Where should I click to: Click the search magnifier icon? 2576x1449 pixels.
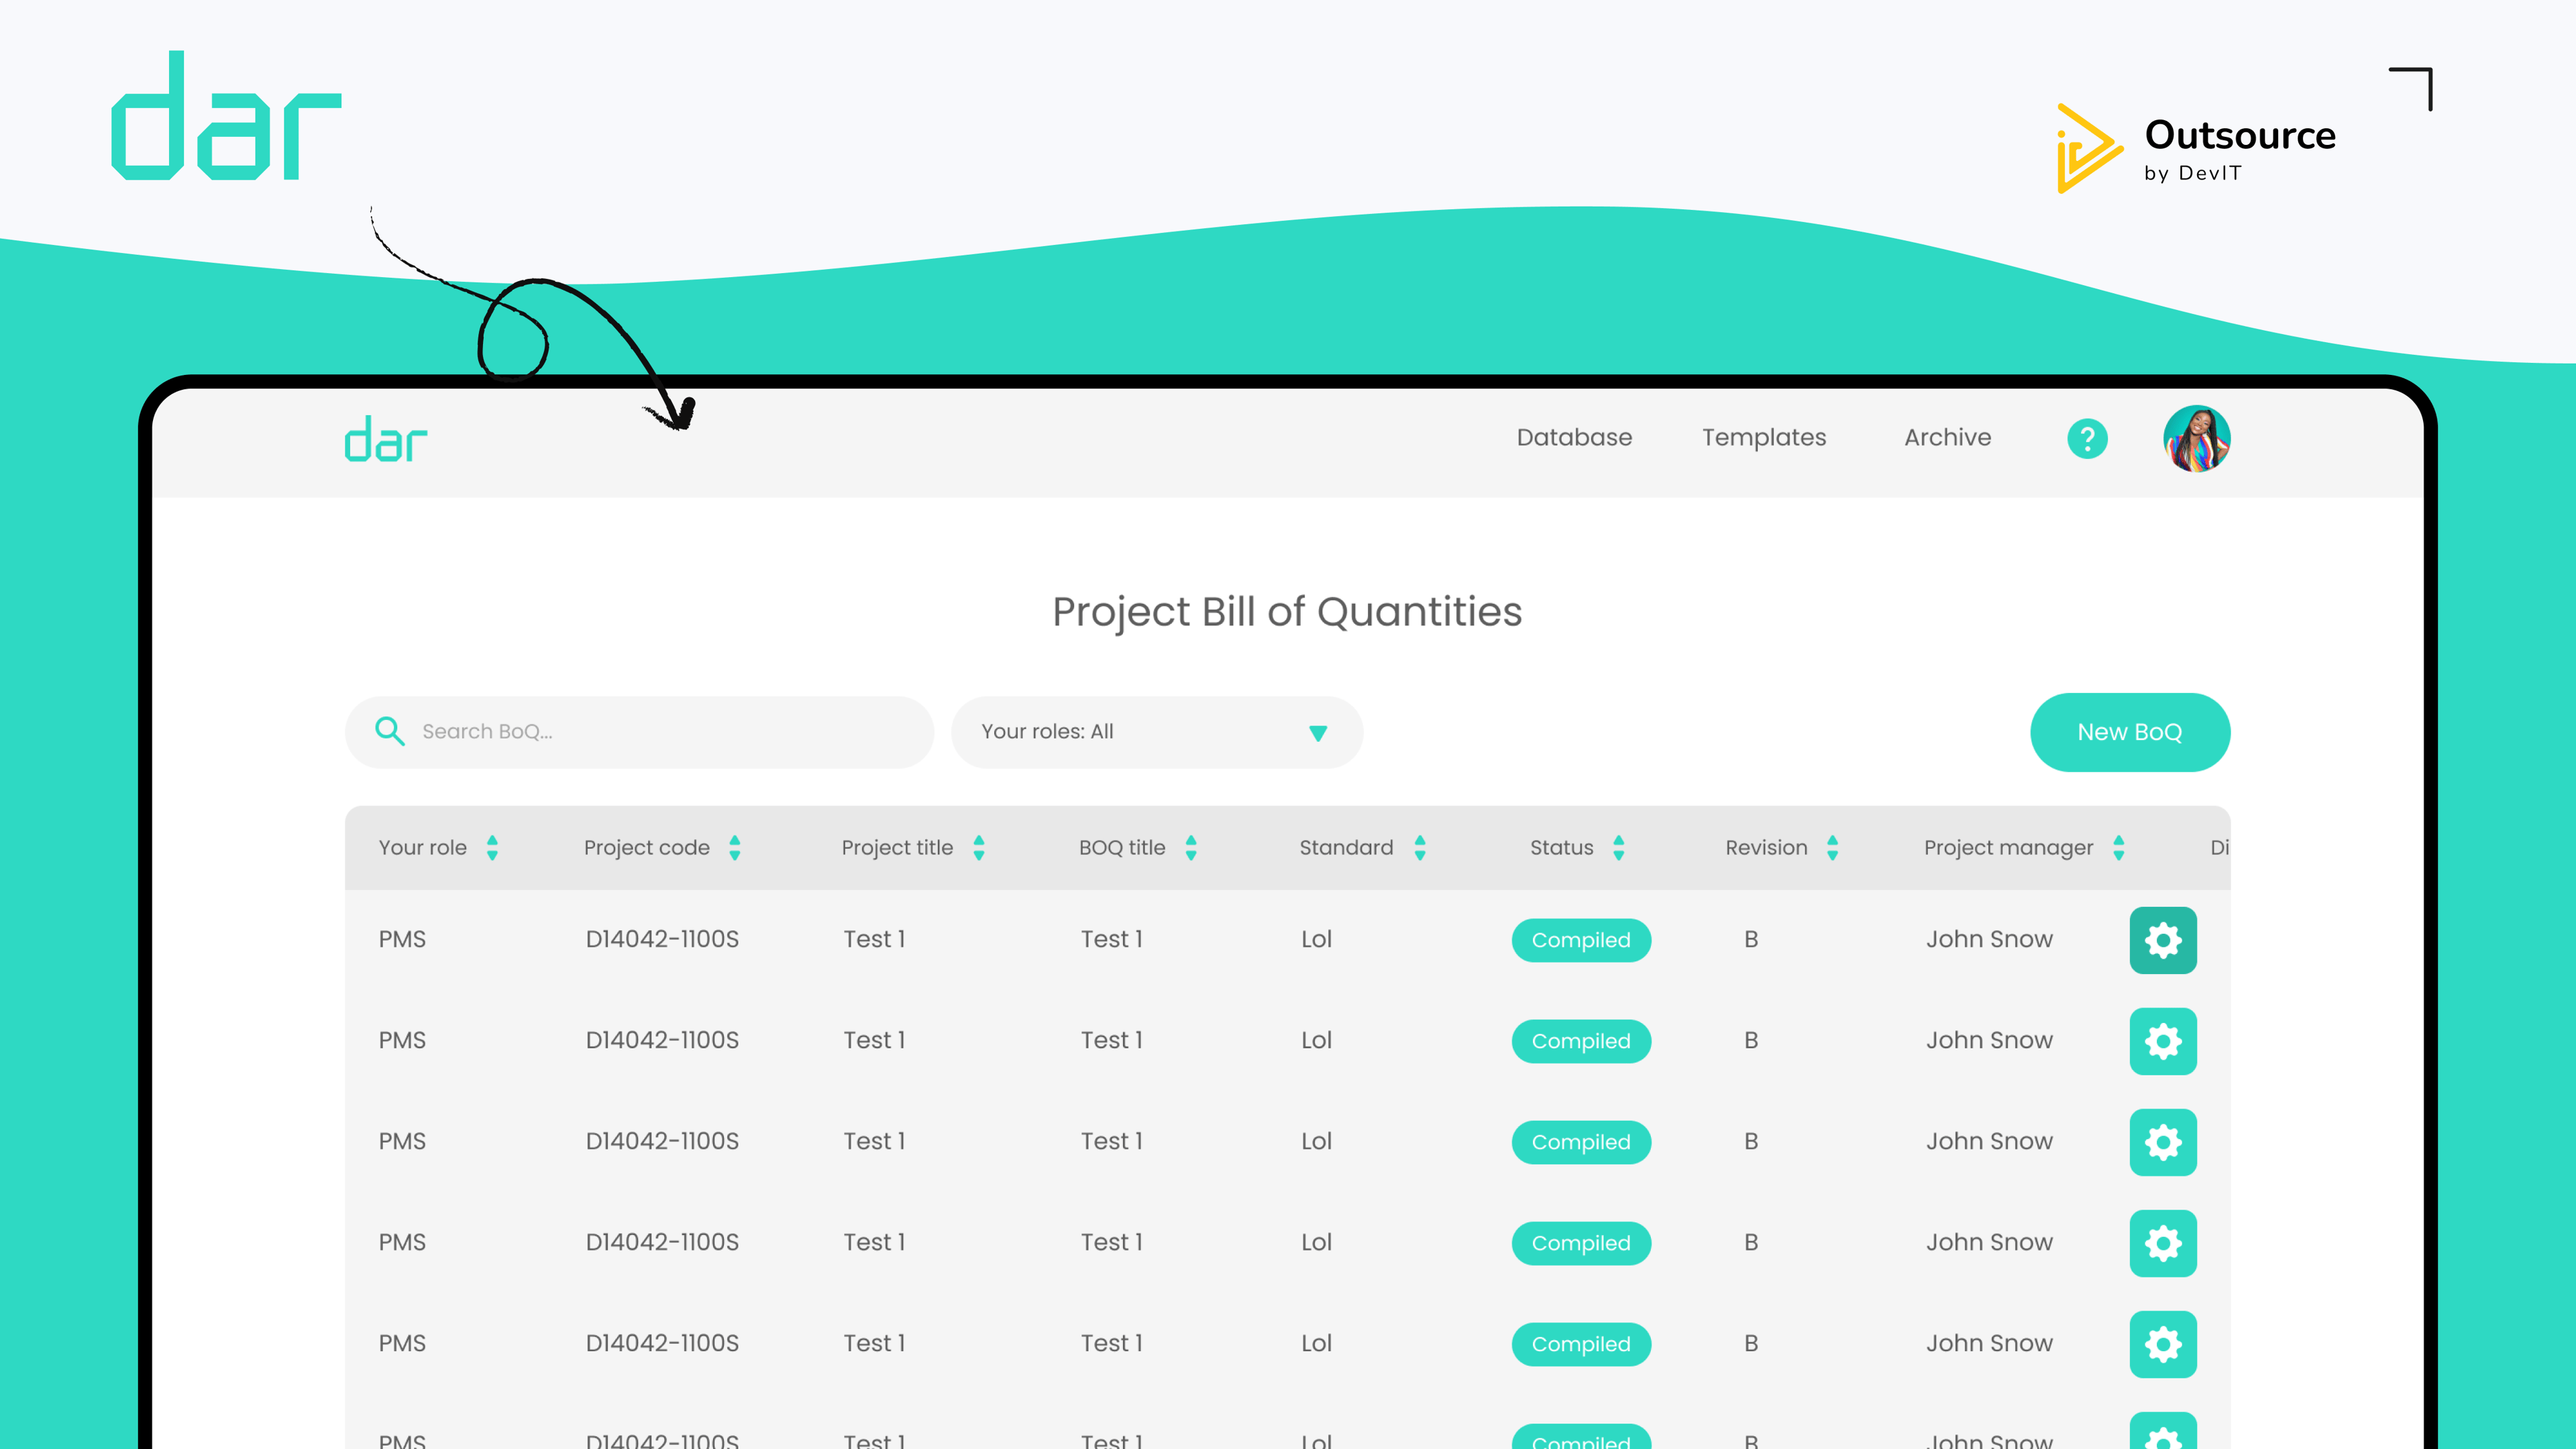(390, 731)
